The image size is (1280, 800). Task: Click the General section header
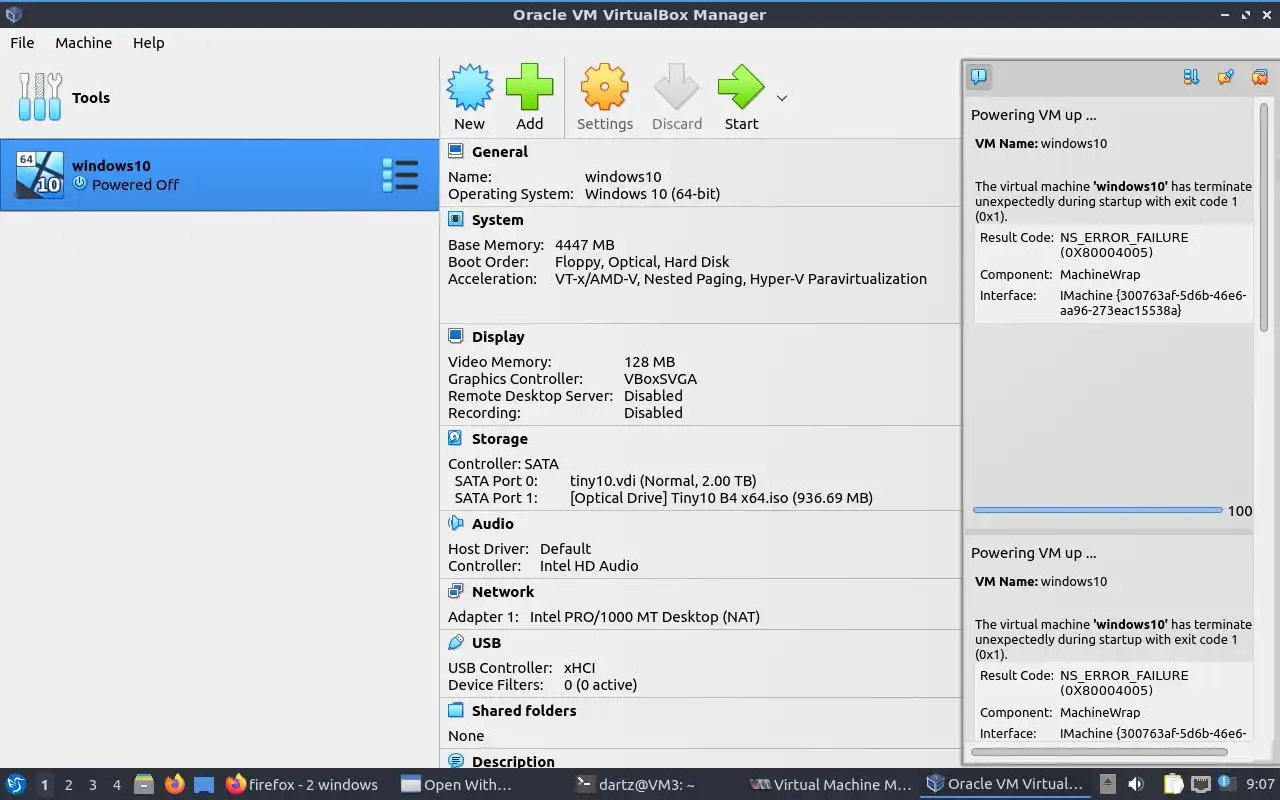(500, 152)
